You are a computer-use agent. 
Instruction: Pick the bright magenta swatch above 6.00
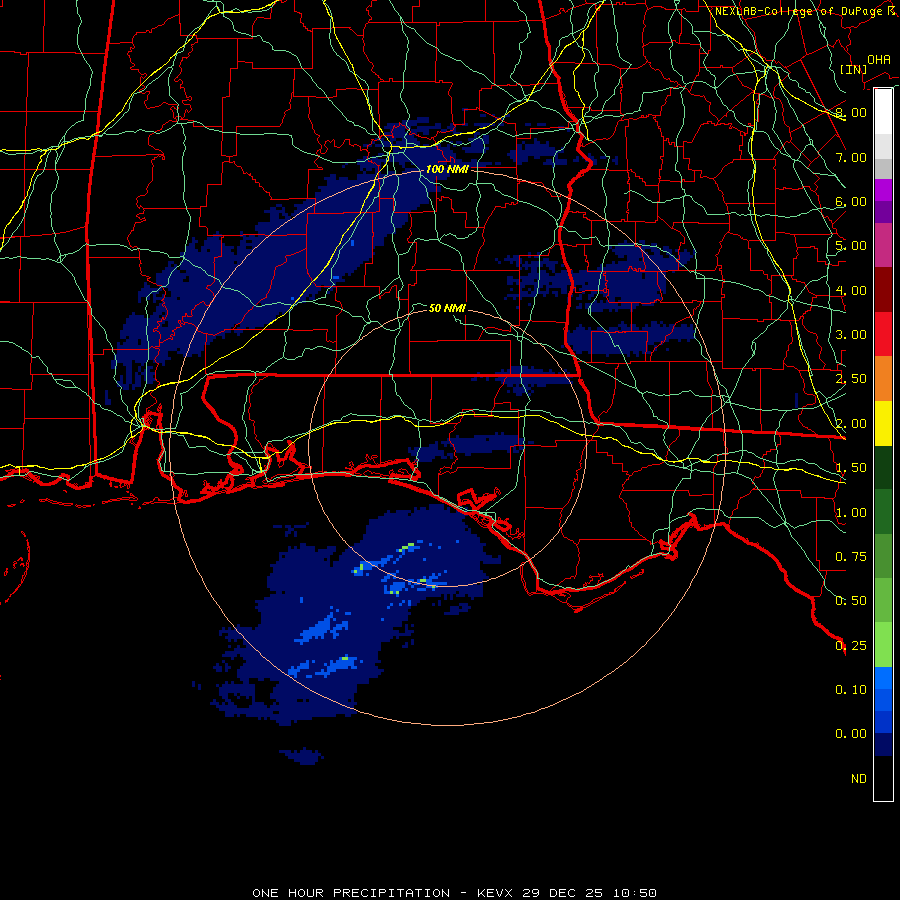click(883, 190)
